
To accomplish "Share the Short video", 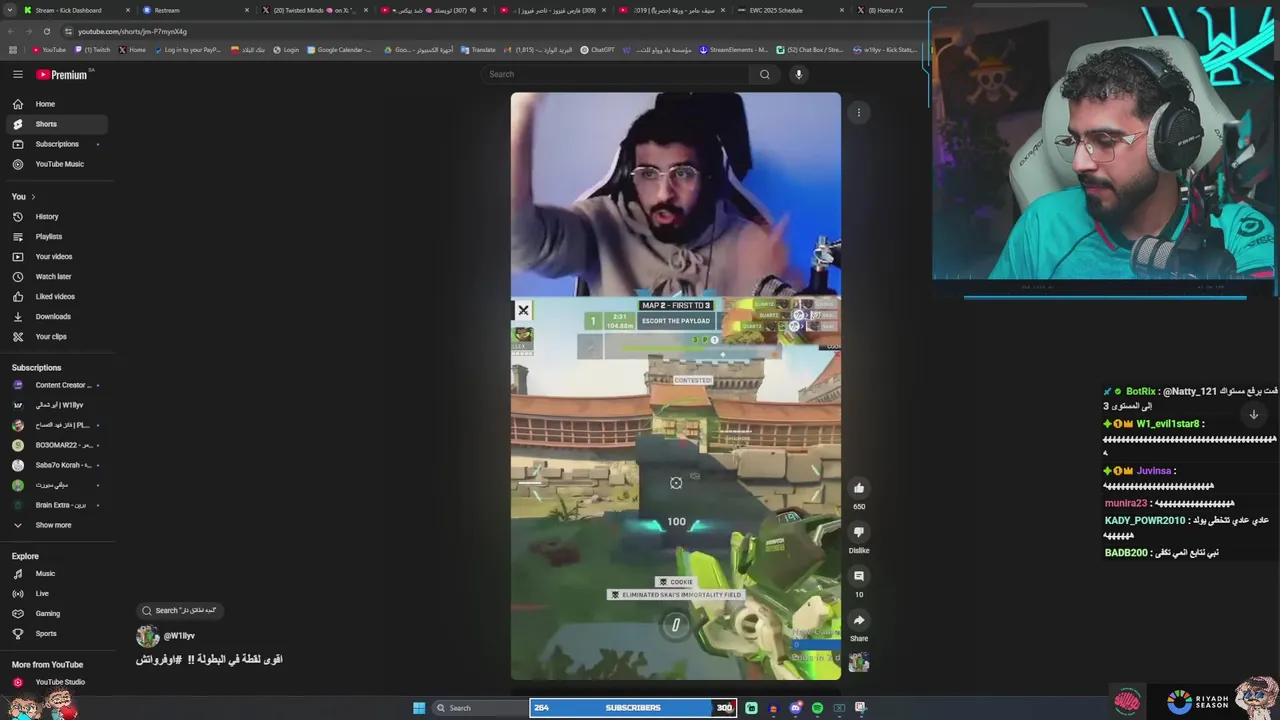I will point(858,620).
